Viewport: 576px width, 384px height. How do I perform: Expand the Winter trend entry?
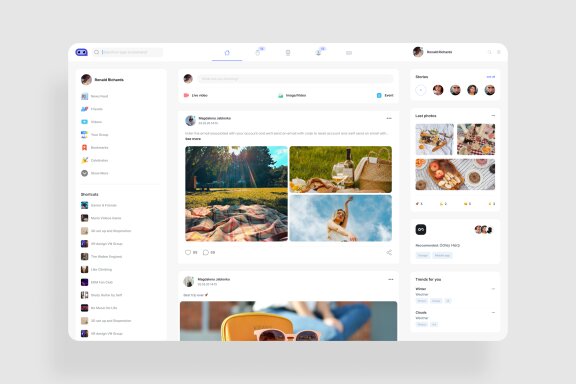pos(493,289)
